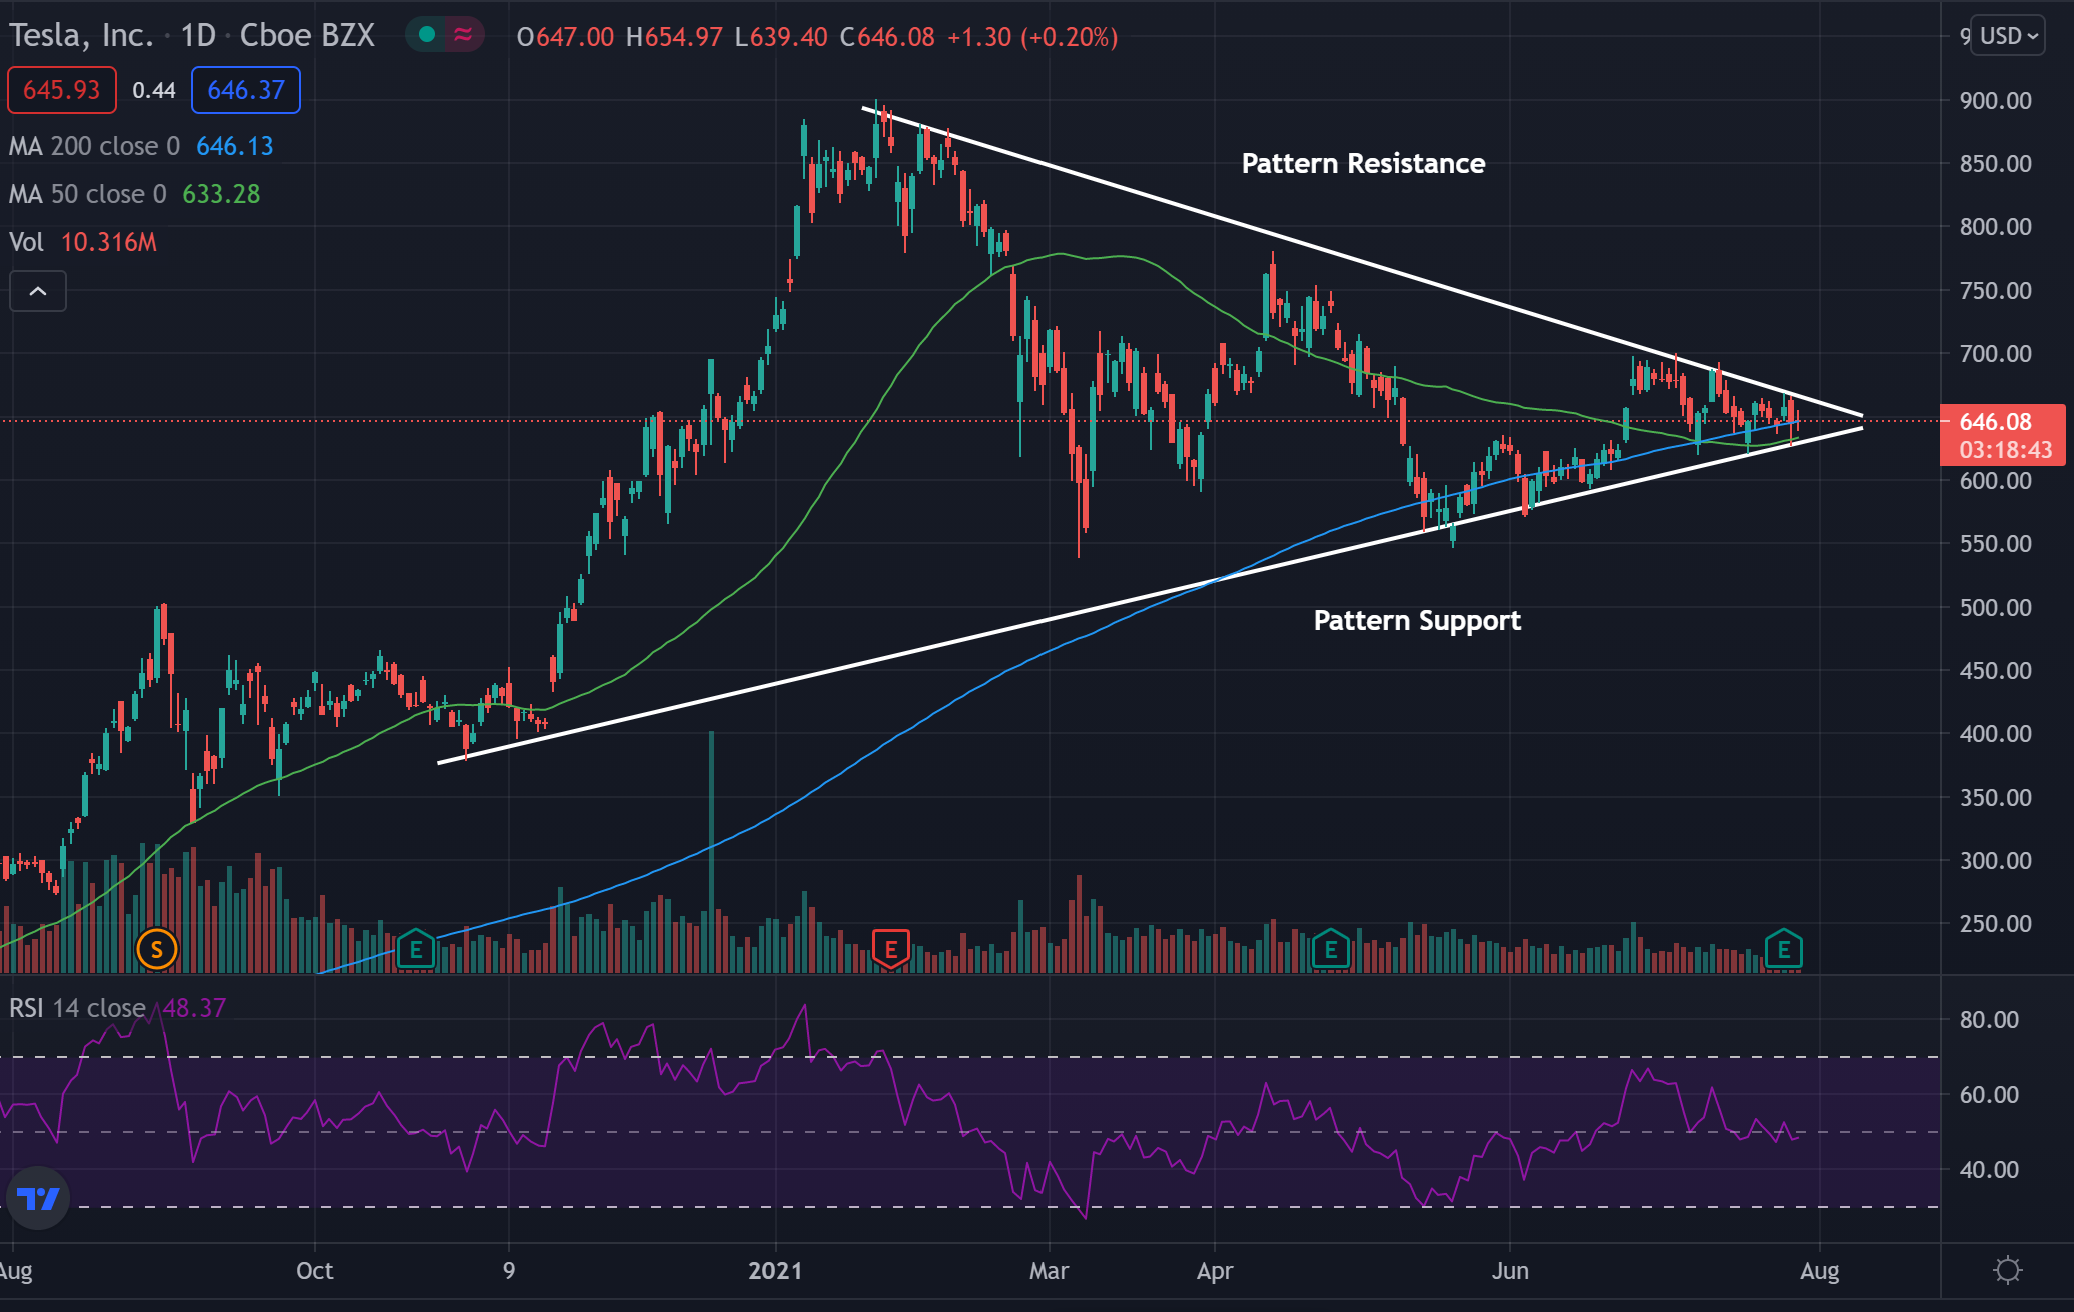Click the Oct label on time axis

(315, 1270)
